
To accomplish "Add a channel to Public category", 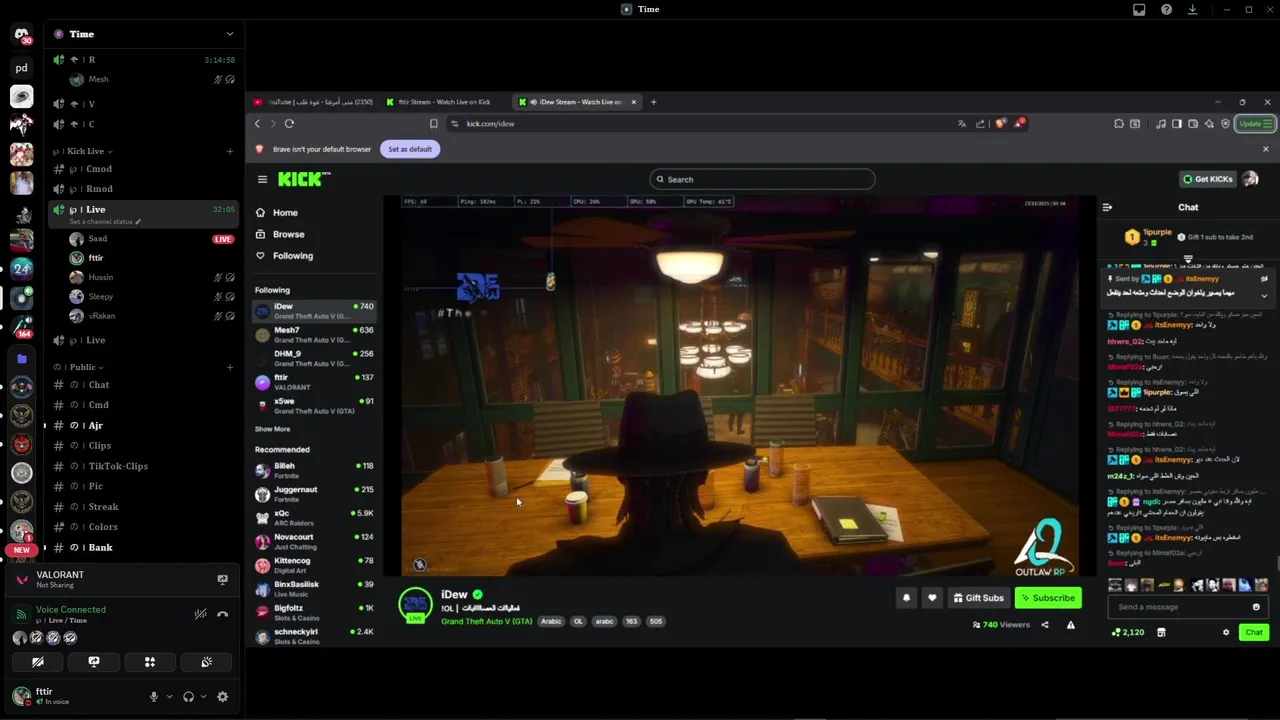I will pyautogui.click(x=230, y=367).
